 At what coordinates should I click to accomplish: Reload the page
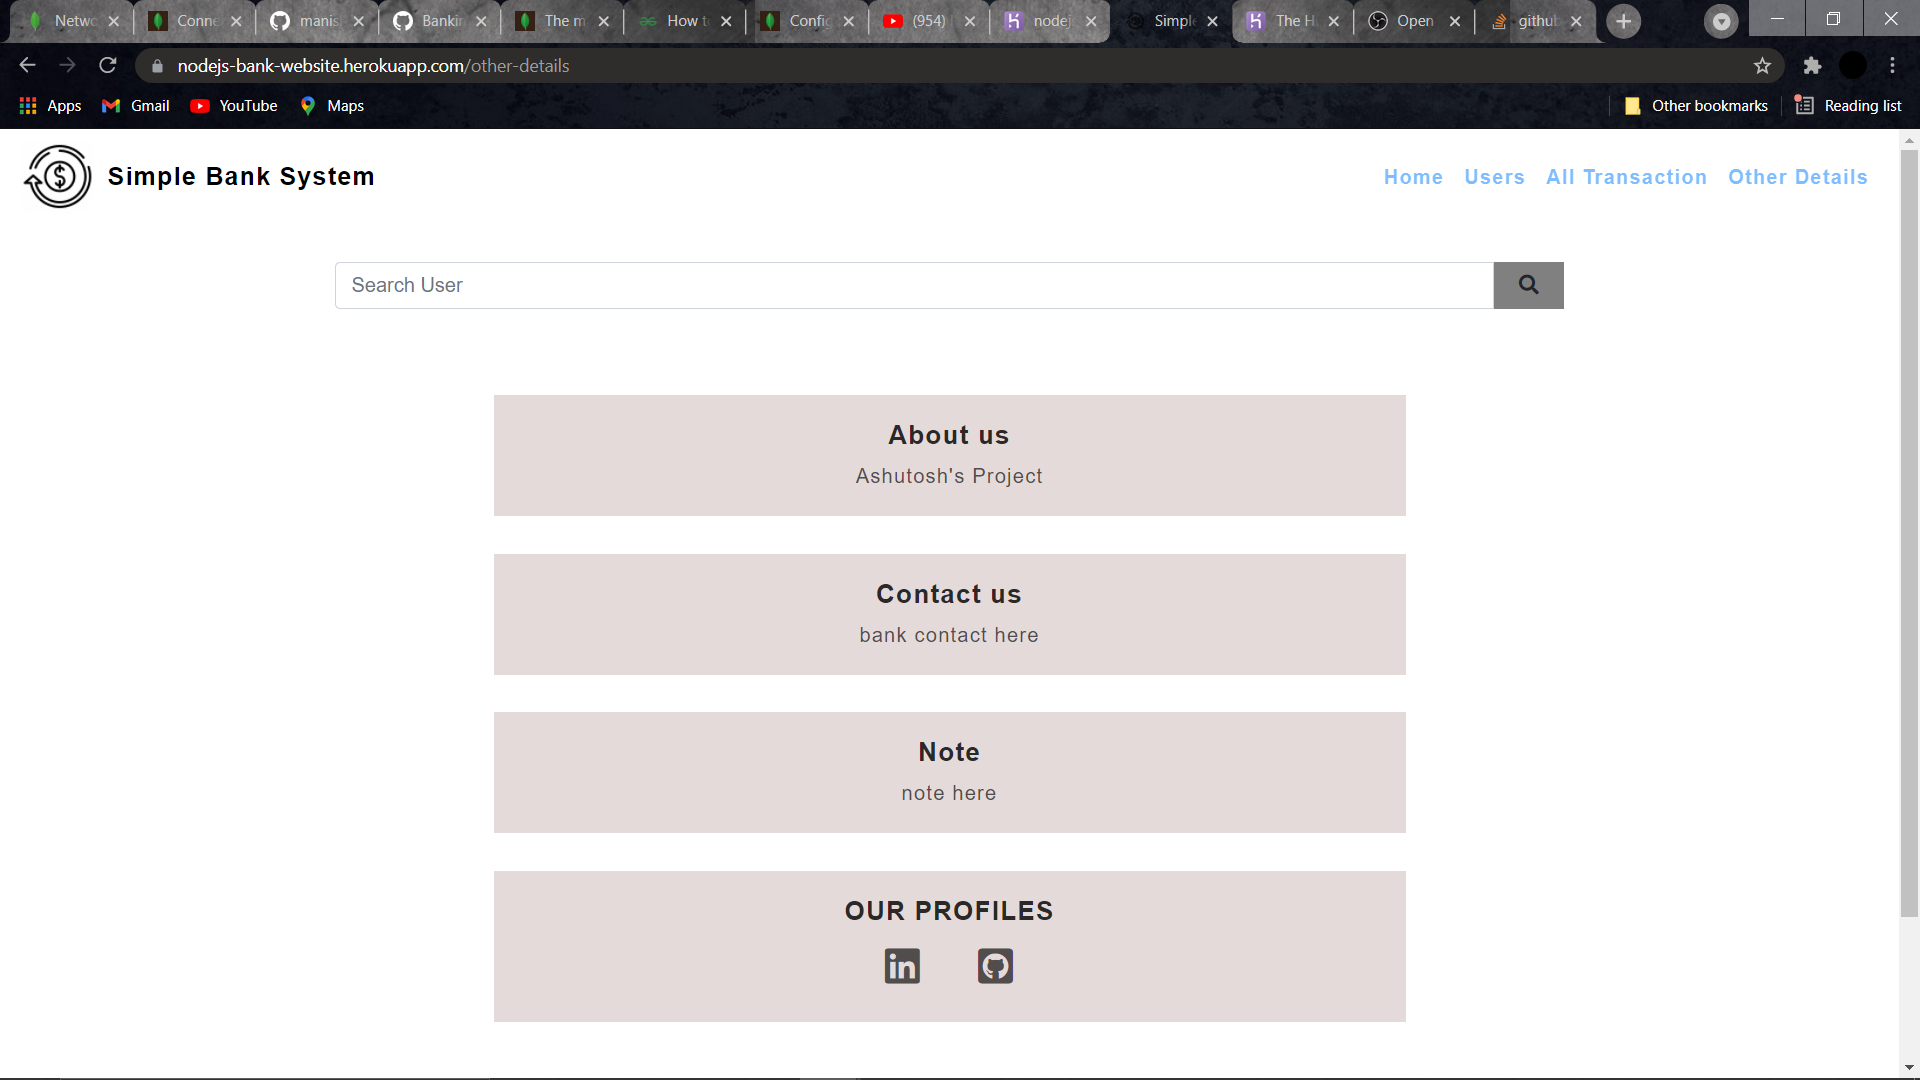pyautogui.click(x=108, y=66)
